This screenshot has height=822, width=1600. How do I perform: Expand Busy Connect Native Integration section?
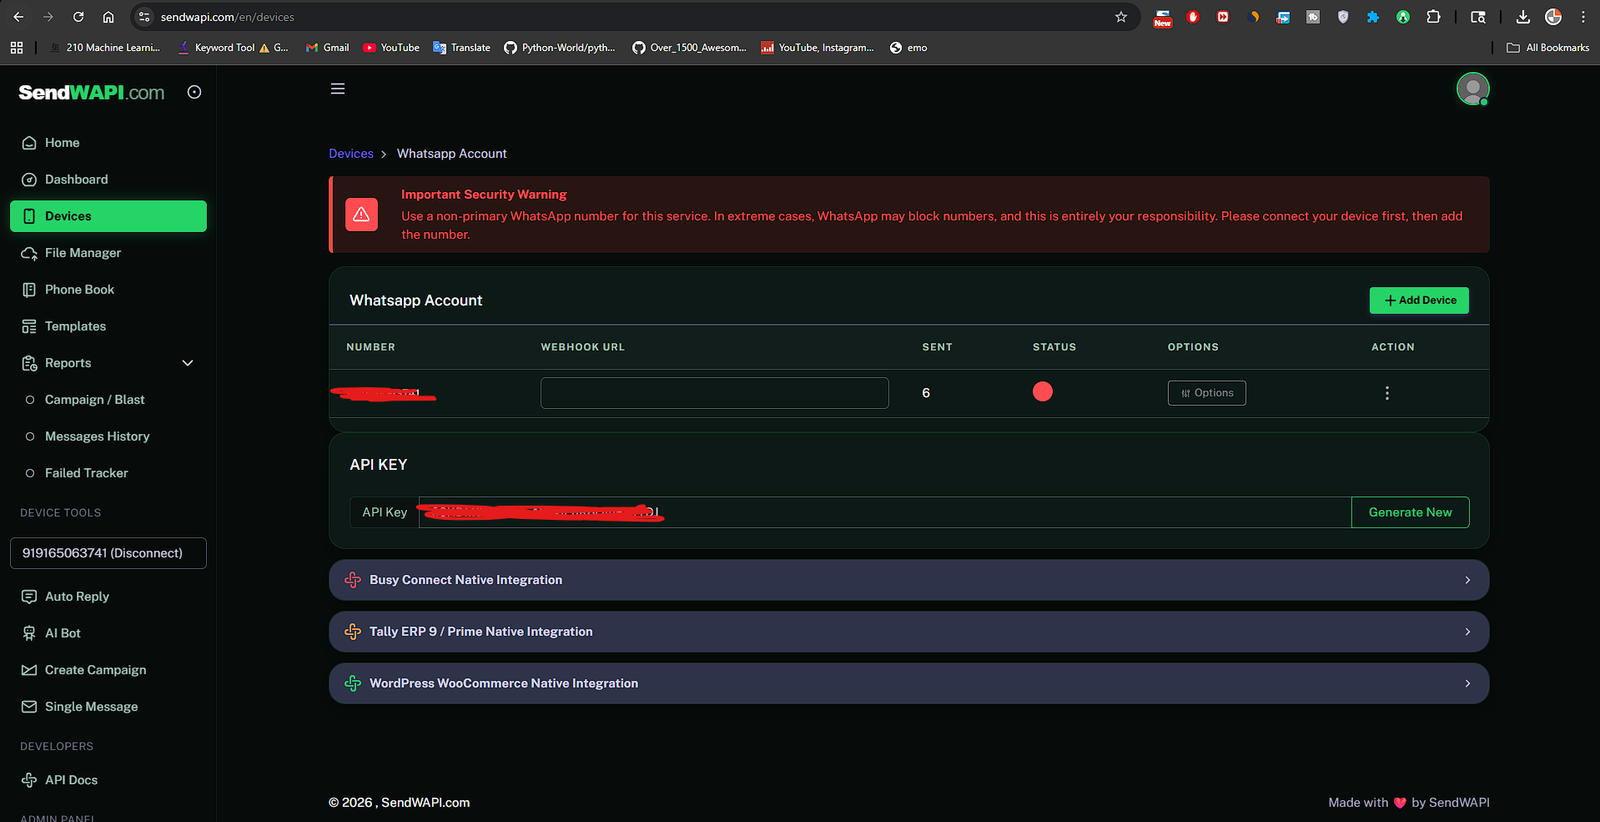(909, 580)
